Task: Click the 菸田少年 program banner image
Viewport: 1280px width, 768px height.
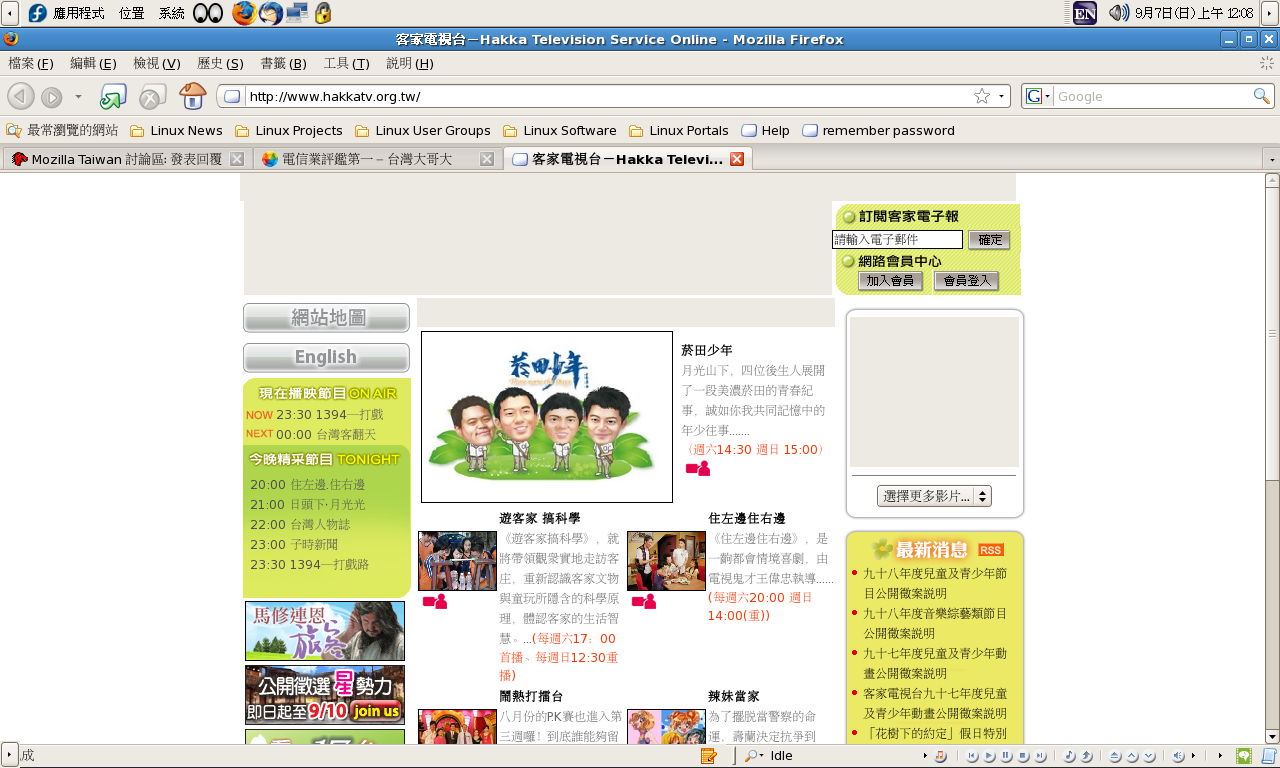Action: [546, 417]
